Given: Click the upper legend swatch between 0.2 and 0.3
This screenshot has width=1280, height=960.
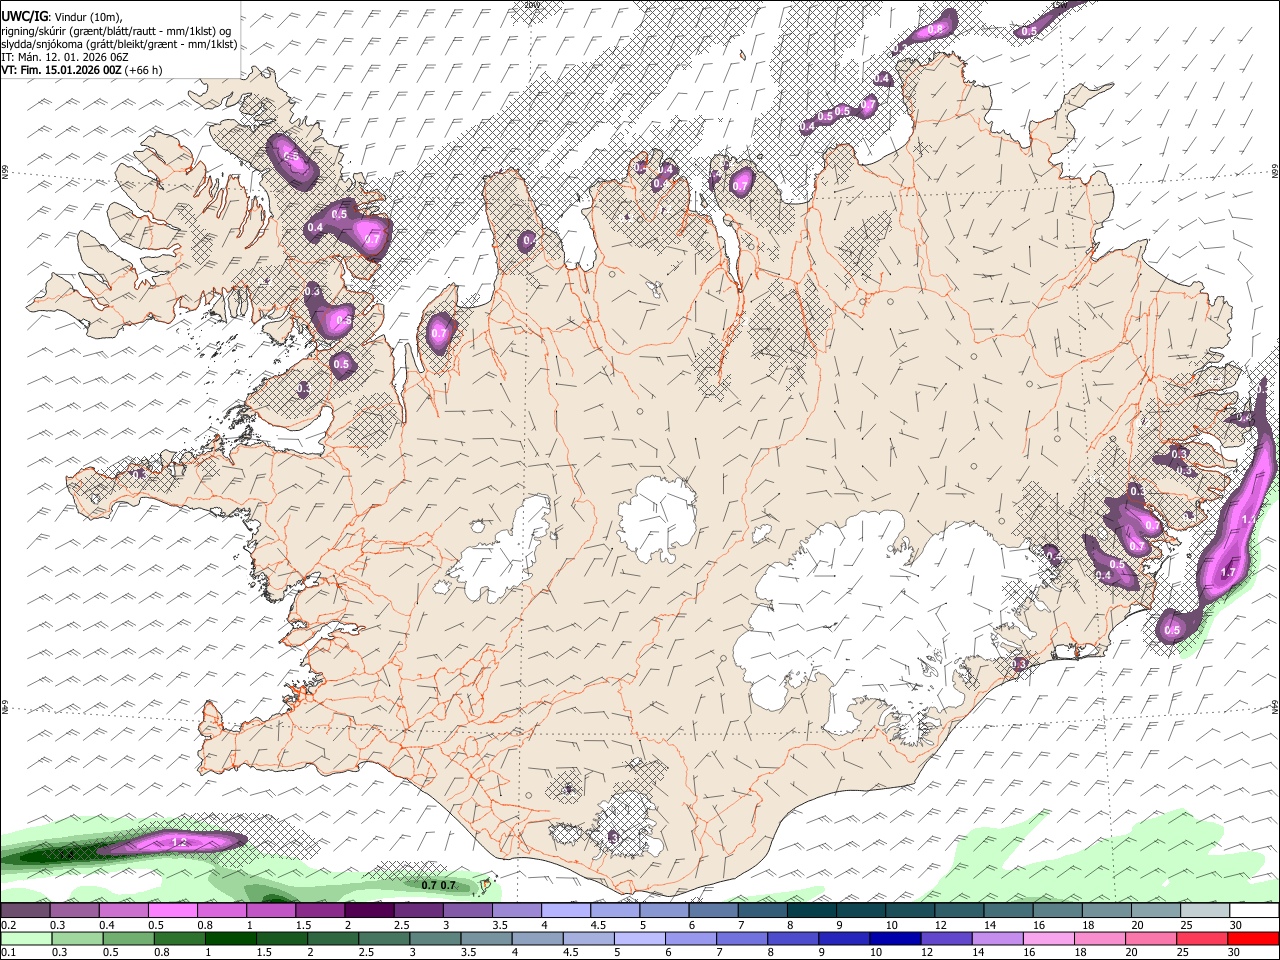Looking at the screenshot, I should point(25,911).
